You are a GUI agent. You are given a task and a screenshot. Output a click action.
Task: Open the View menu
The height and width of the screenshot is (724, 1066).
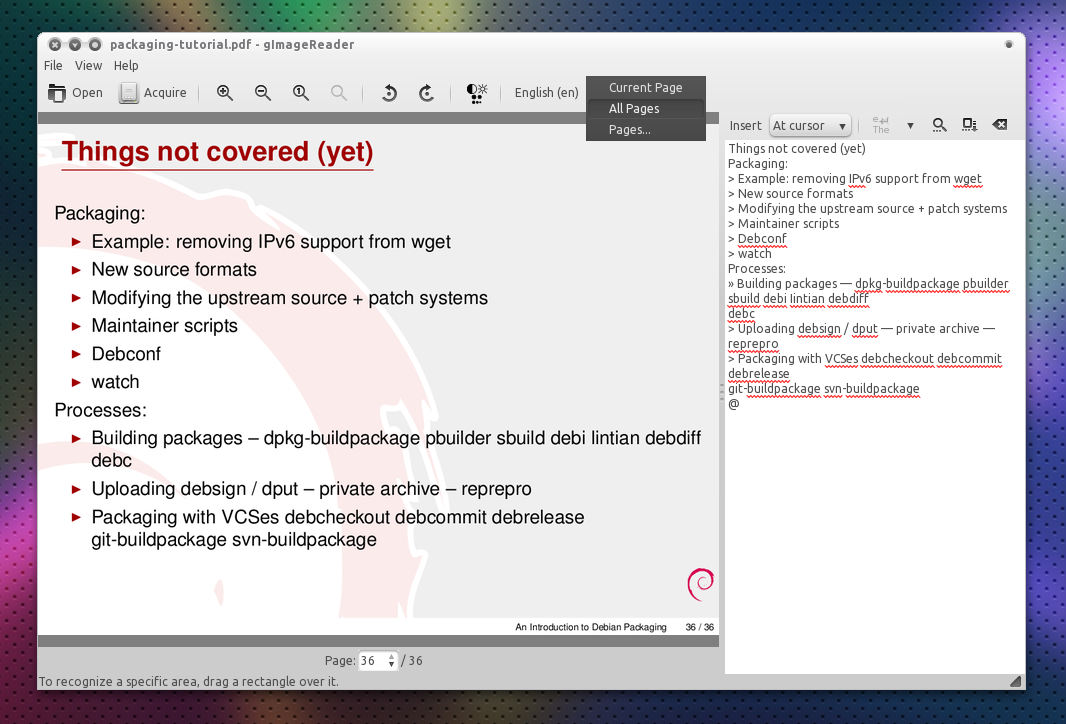[x=88, y=65]
